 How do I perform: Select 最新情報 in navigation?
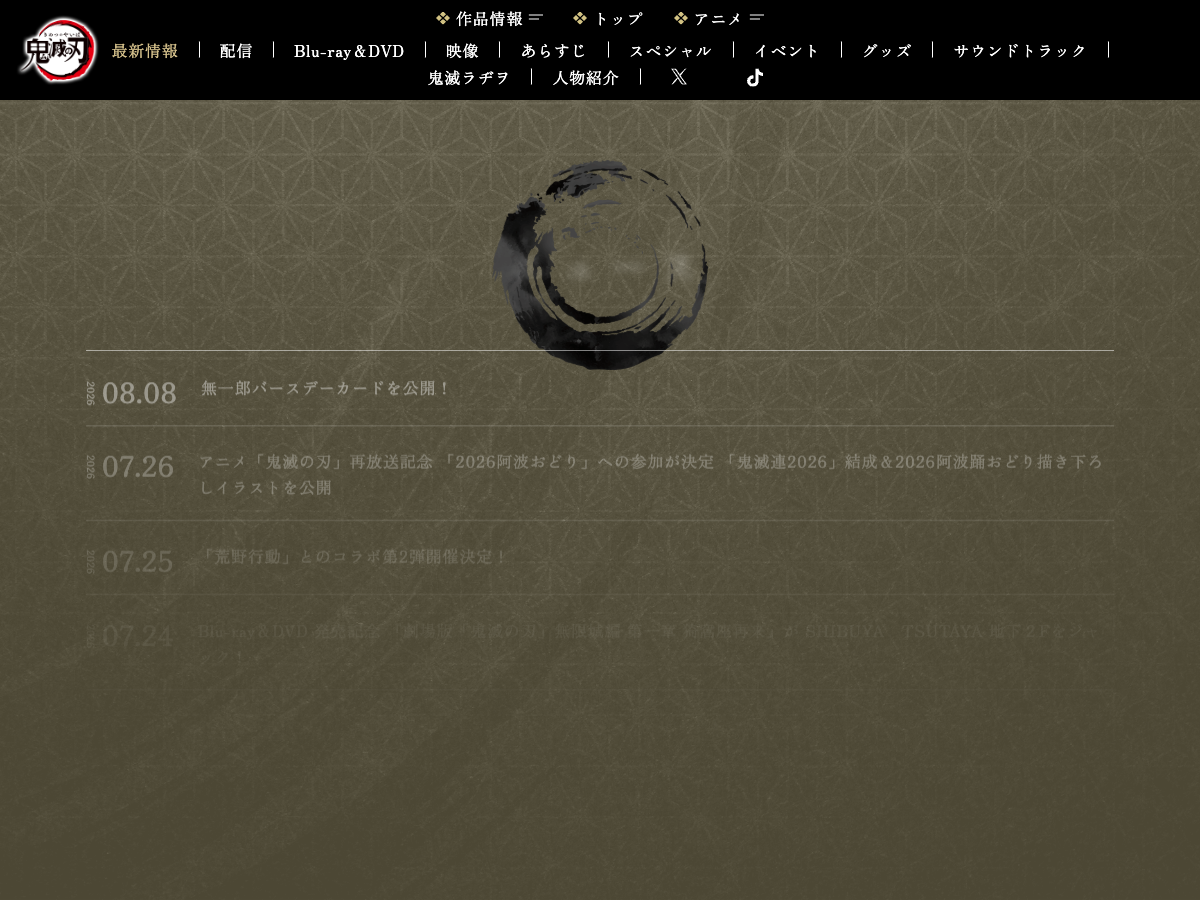[x=145, y=50]
